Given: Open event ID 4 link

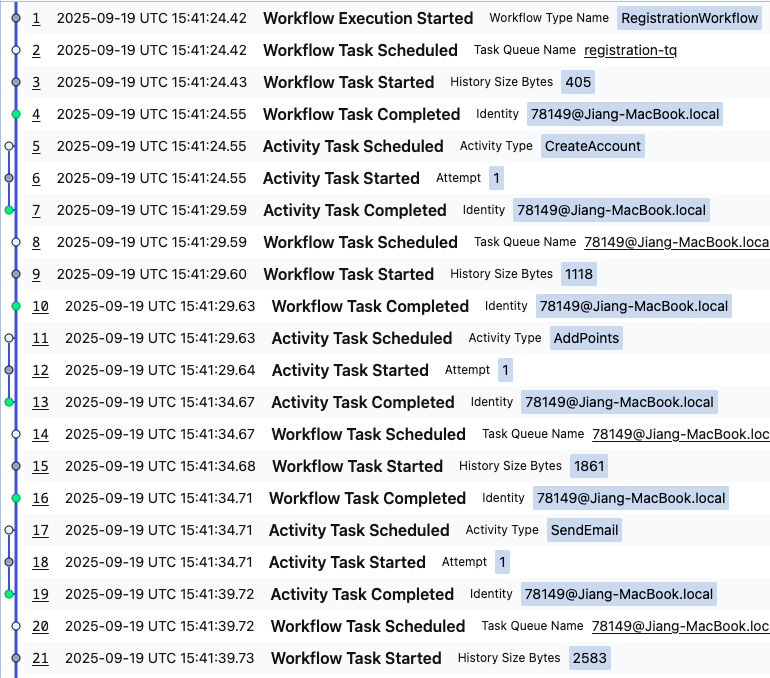Looking at the screenshot, I should pyautogui.click(x=36, y=114).
